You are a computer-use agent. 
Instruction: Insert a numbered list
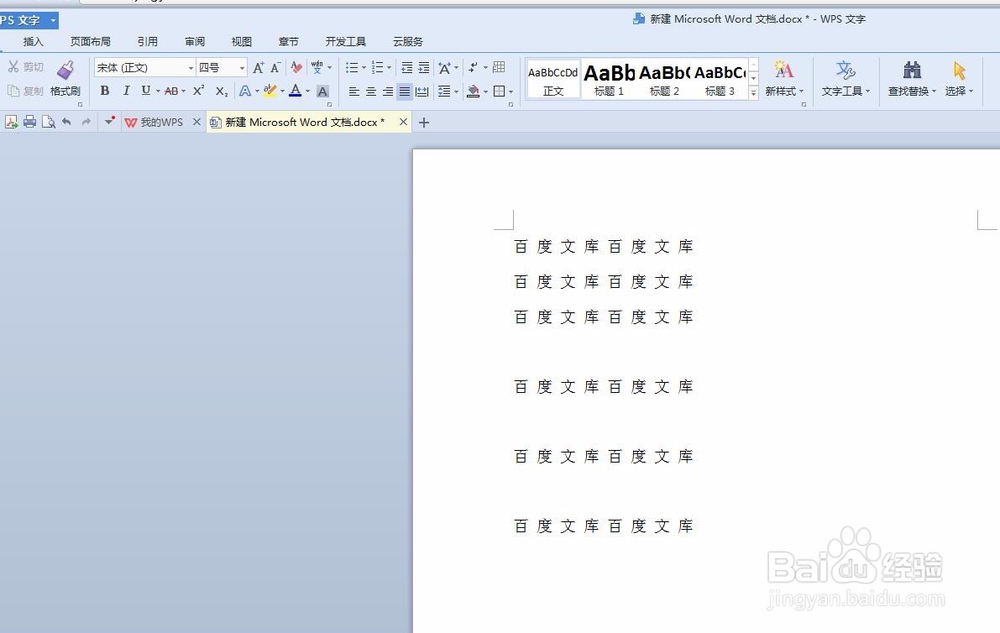378,68
